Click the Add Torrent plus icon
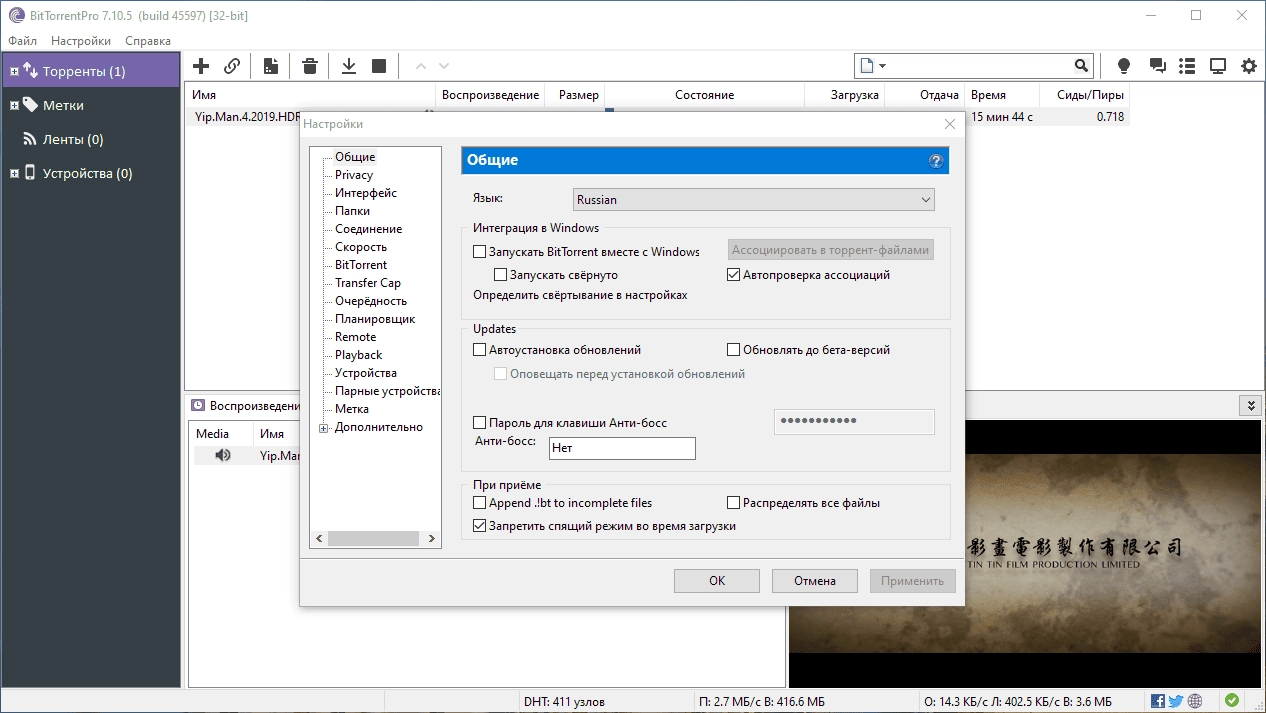1266x713 pixels. [x=201, y=66]
